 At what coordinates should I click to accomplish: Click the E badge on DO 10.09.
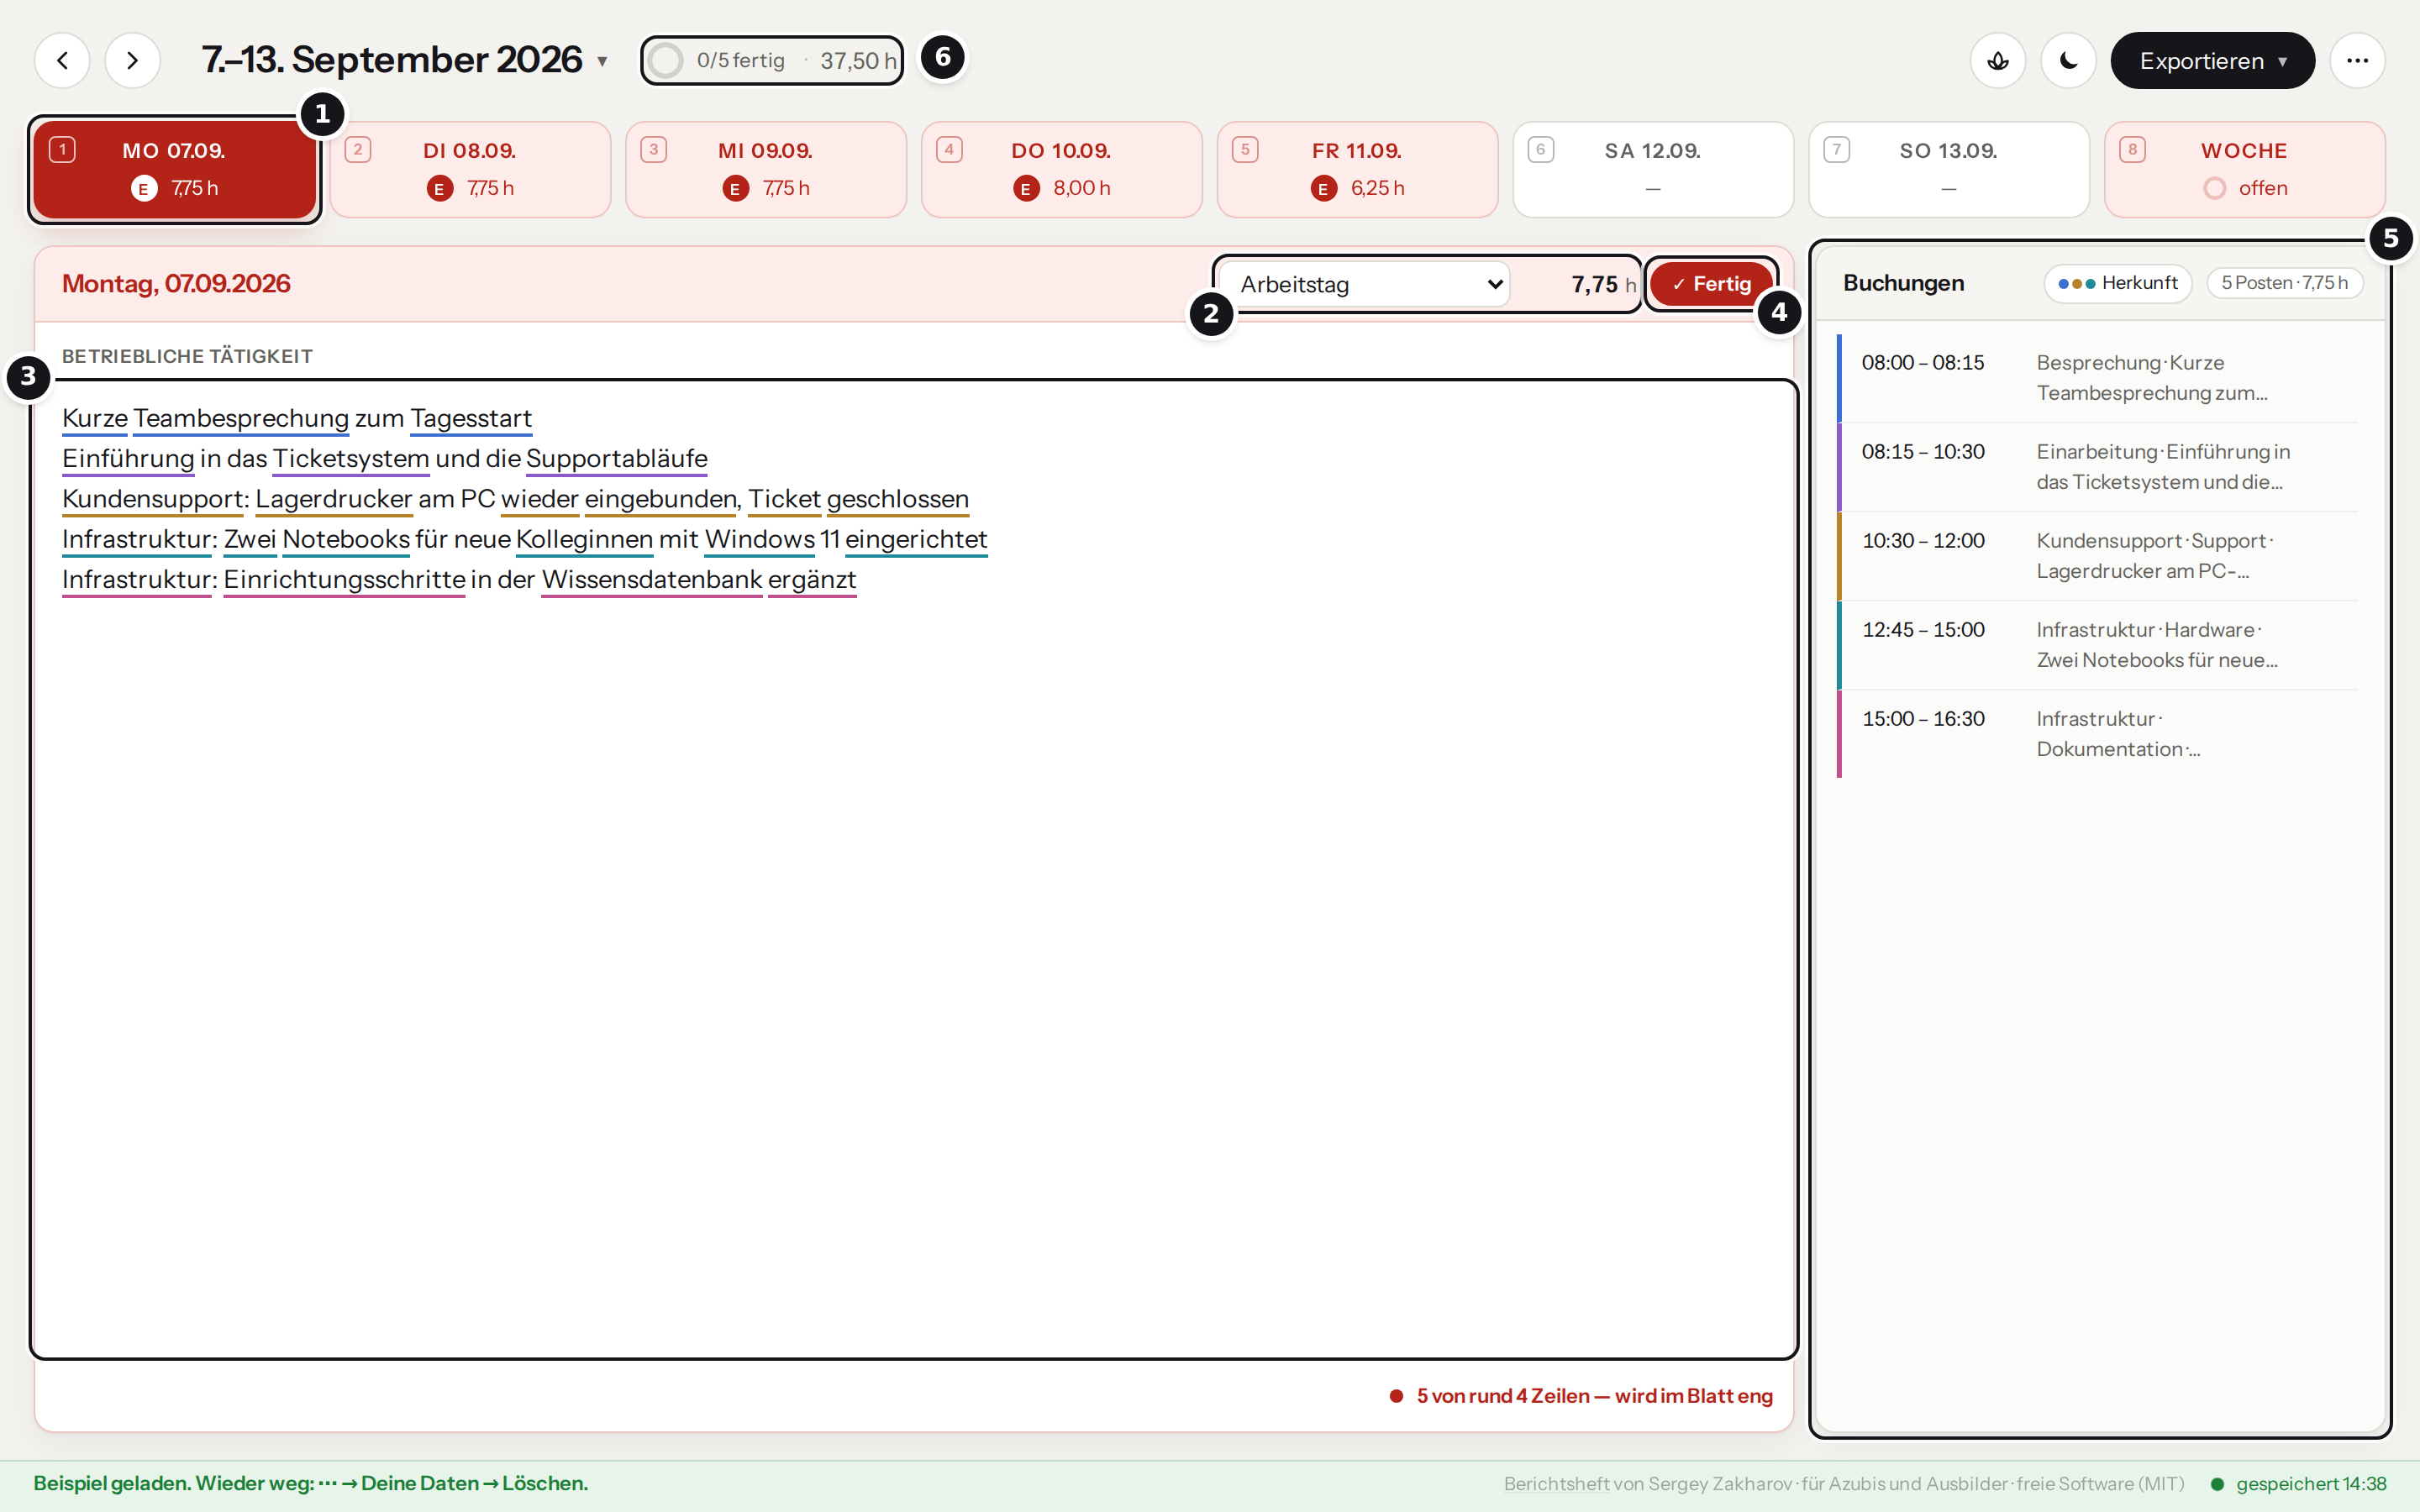1026,188
